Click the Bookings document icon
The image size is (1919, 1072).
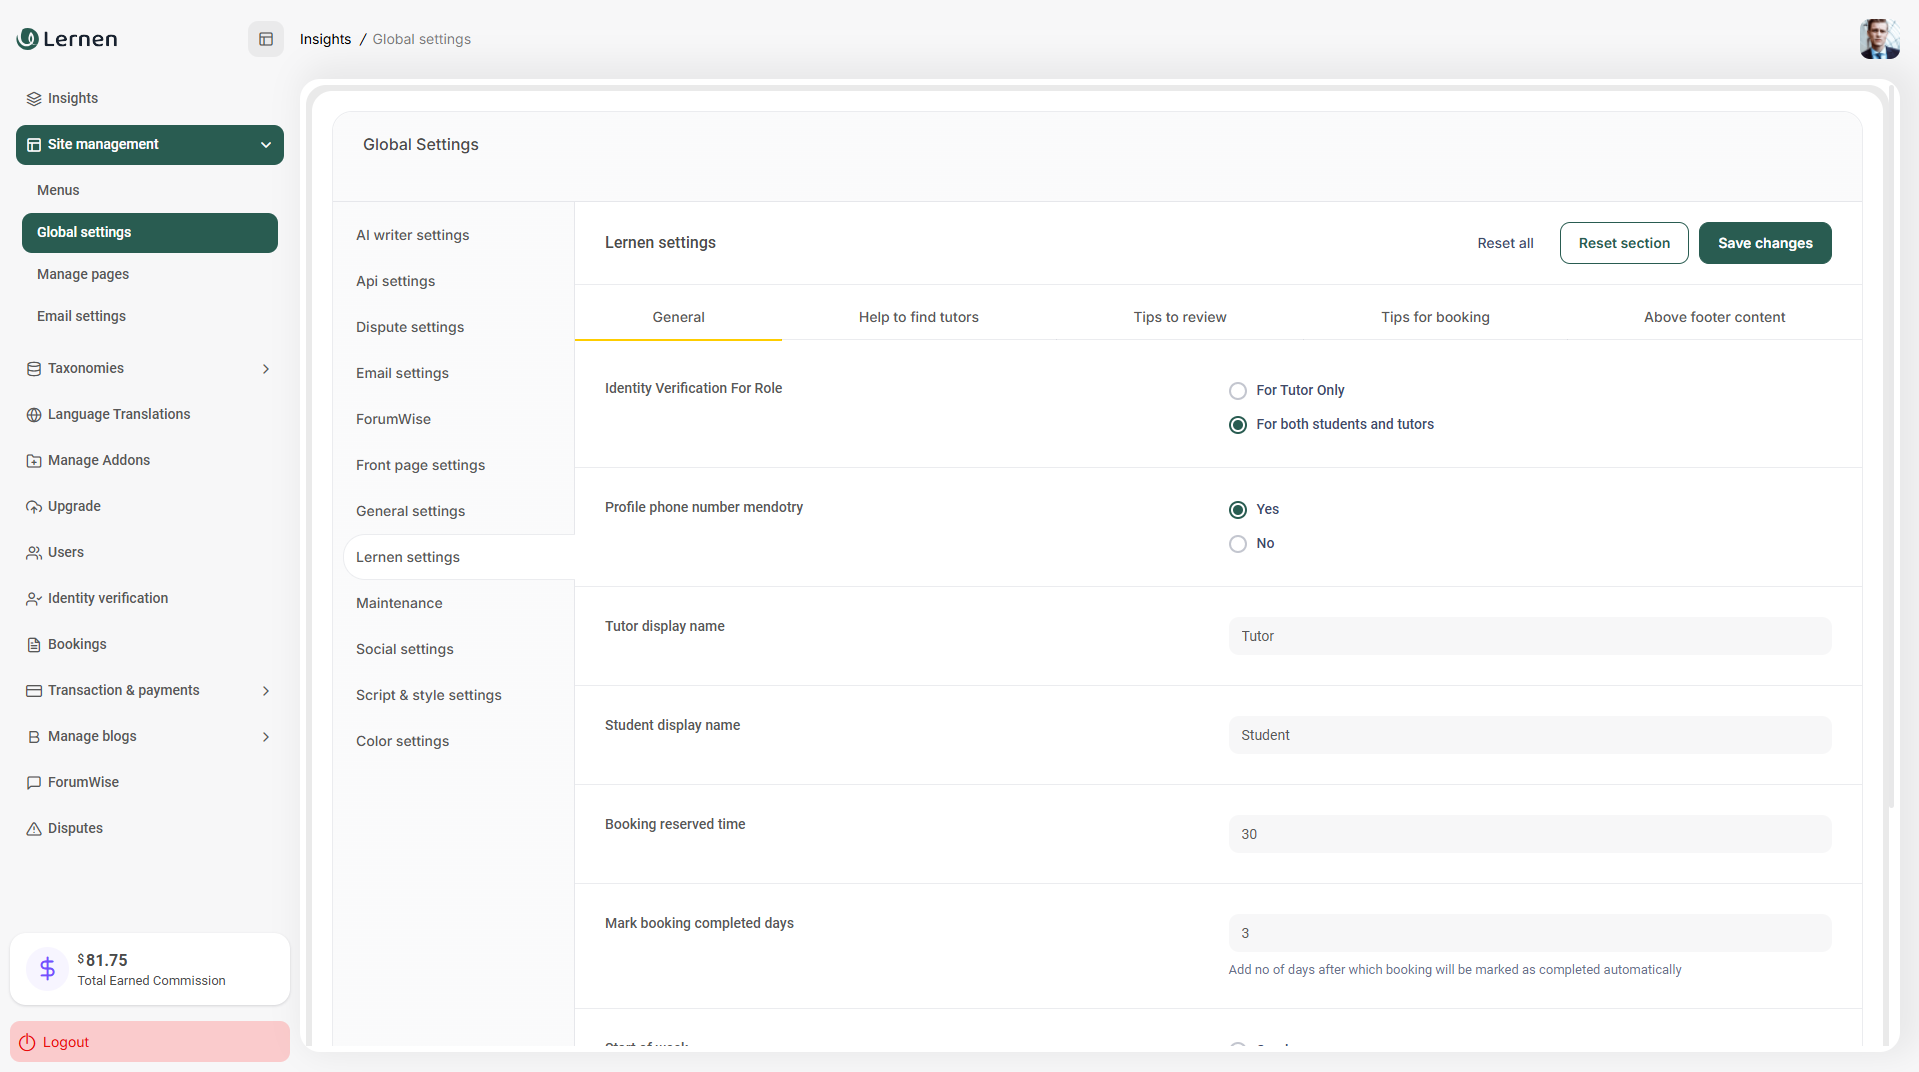tap(34, 645)
